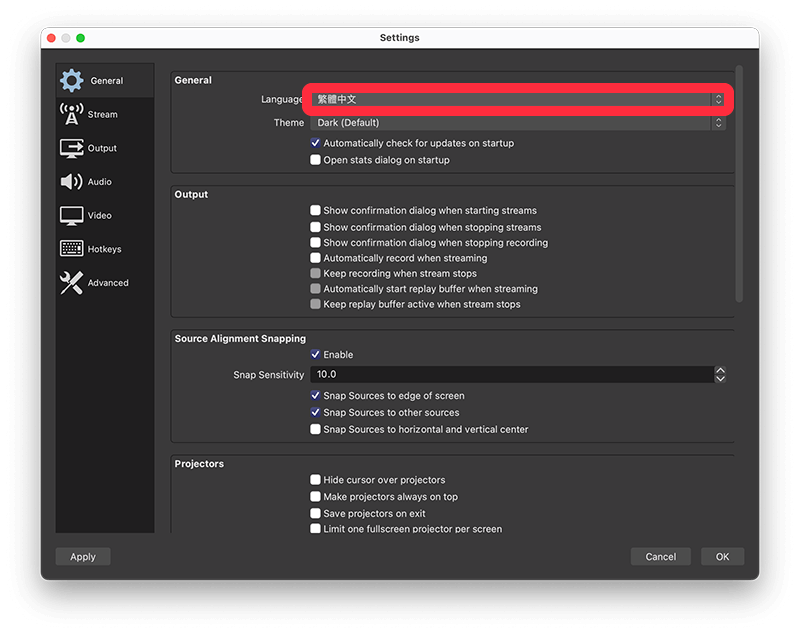Viewport: 800px width, 634px height.
Task: Click the Apply button
Action: pos(83,557)
